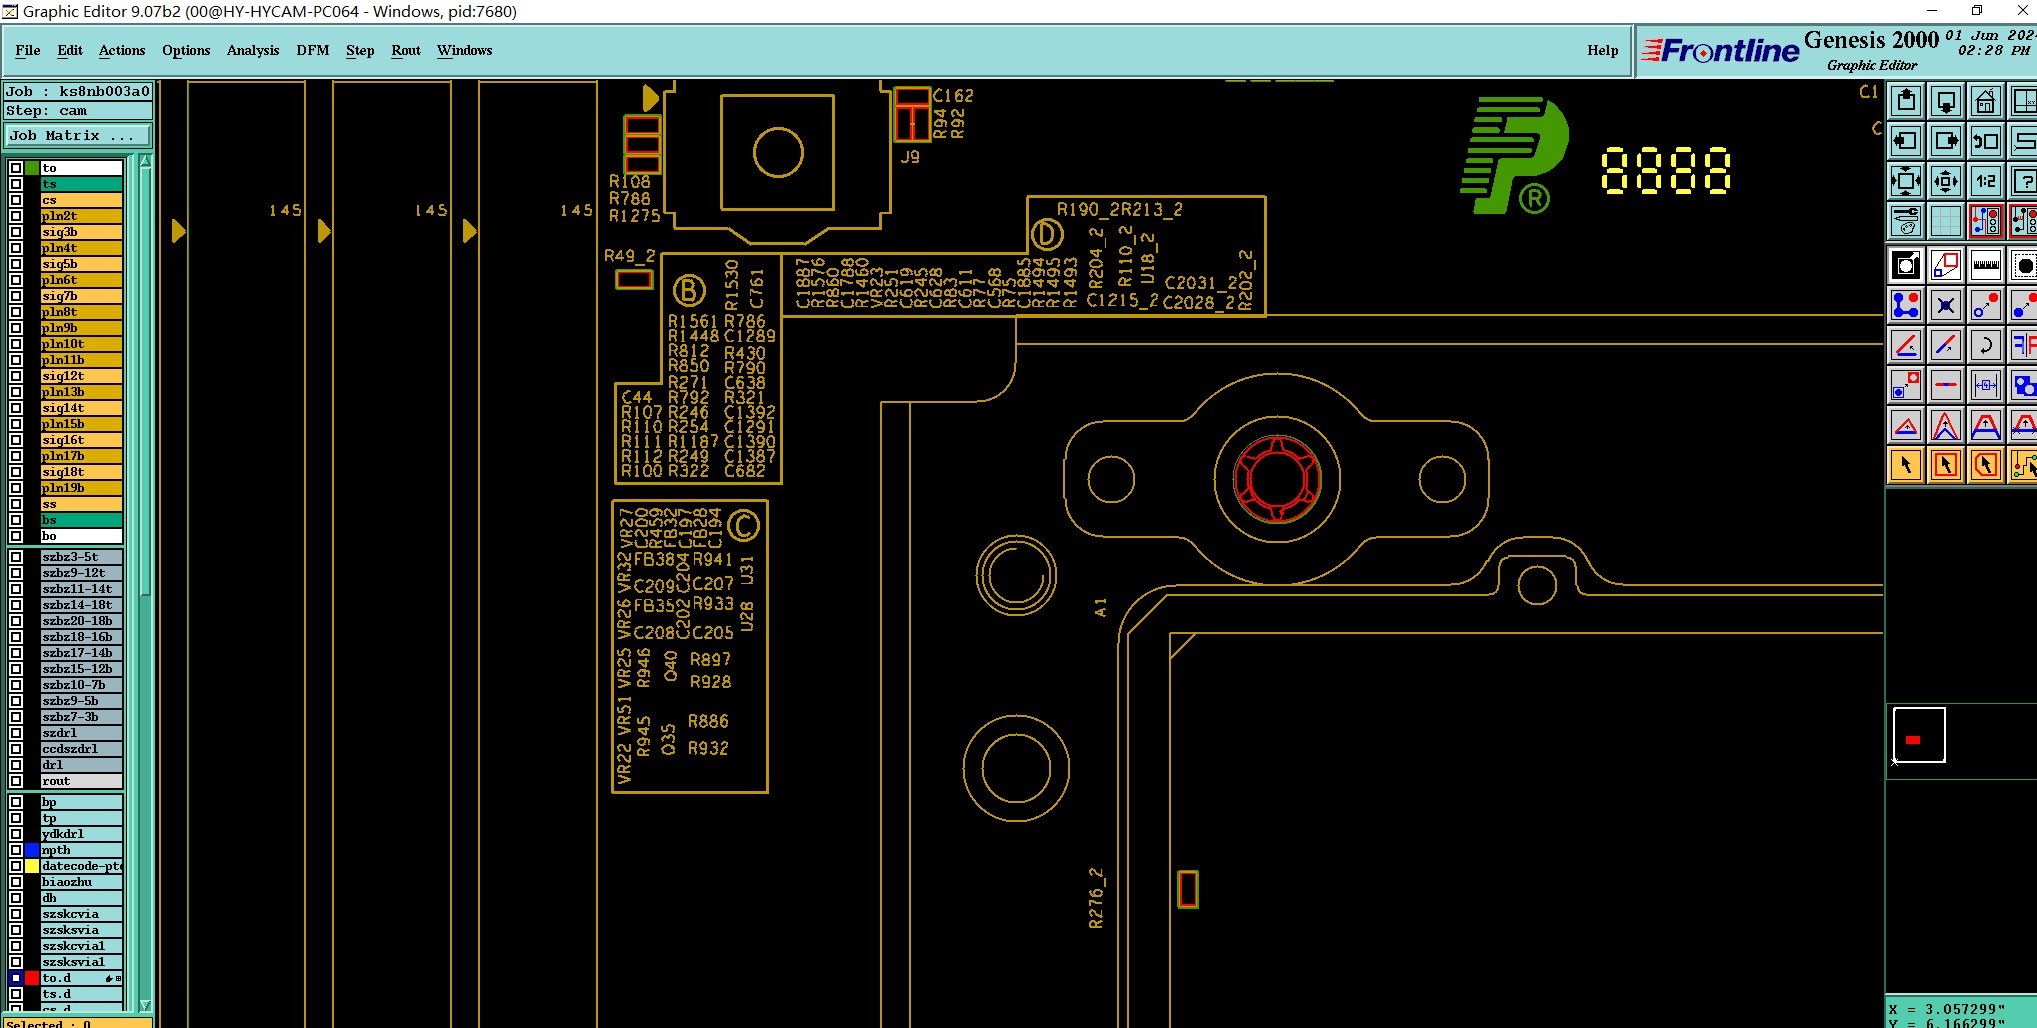Click layer list scroll down arrow
Image resolution: width=2037 pixels, height=1028 pixels.
coord(145,1005)
